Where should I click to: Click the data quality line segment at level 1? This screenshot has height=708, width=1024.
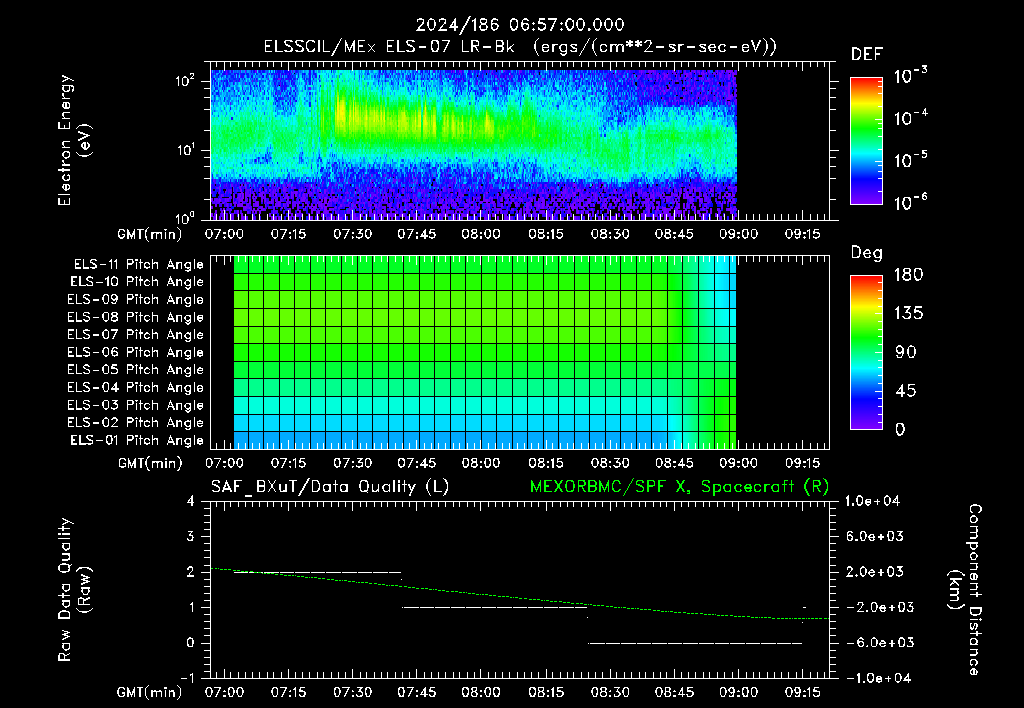click(494, 607)
